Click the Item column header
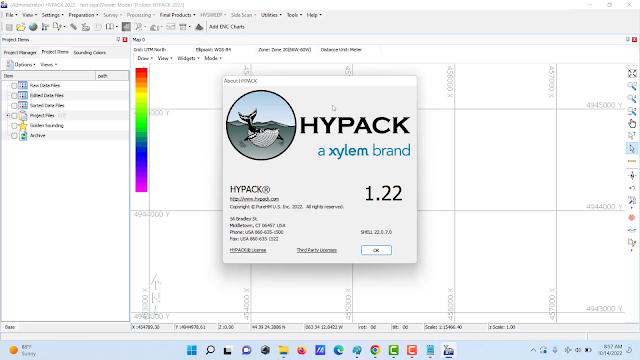 tap(49, 76)
